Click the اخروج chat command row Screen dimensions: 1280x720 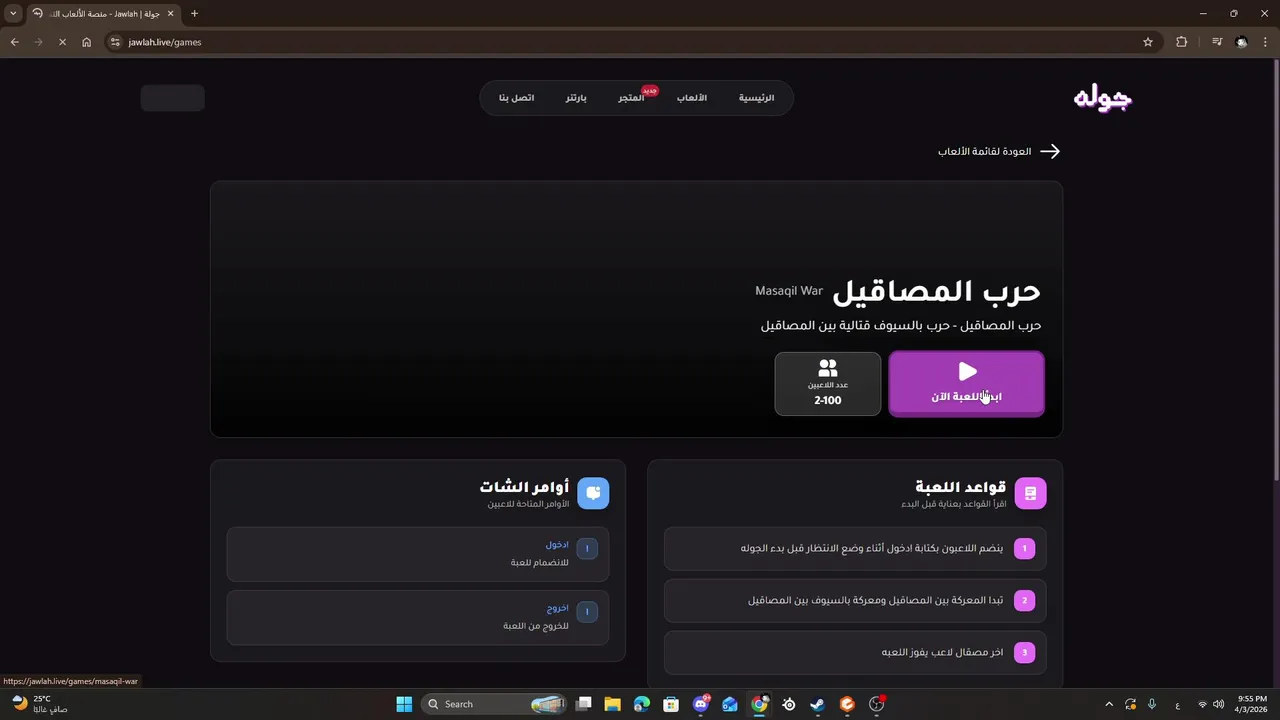[x=418, y=617]
